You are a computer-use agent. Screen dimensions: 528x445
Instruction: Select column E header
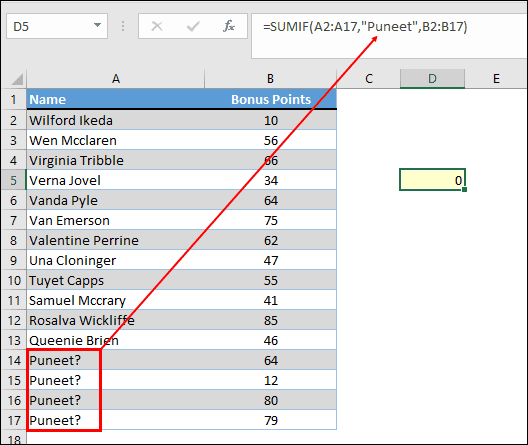[496, 79]
